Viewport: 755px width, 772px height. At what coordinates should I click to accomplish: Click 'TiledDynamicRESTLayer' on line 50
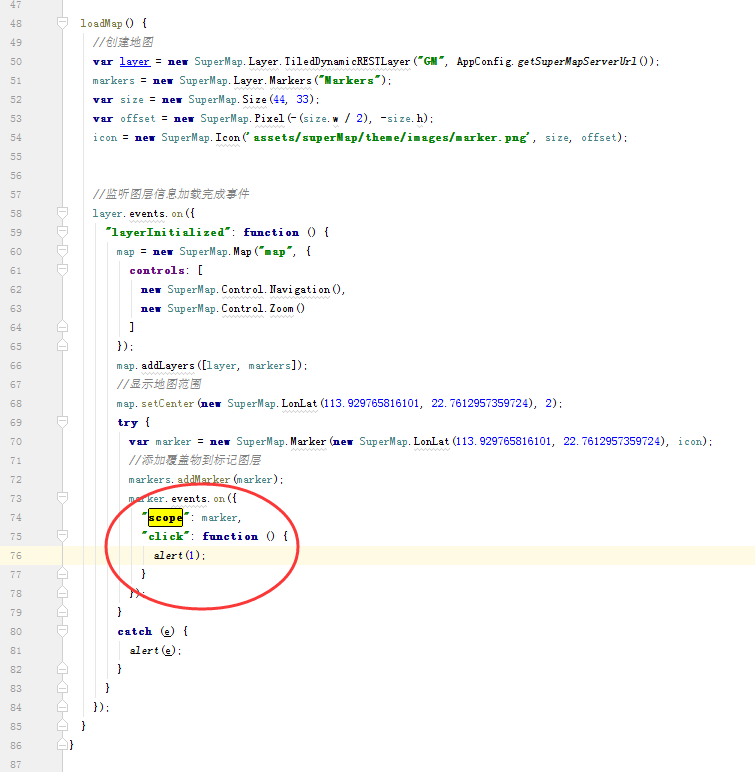[x=347, y=62]
